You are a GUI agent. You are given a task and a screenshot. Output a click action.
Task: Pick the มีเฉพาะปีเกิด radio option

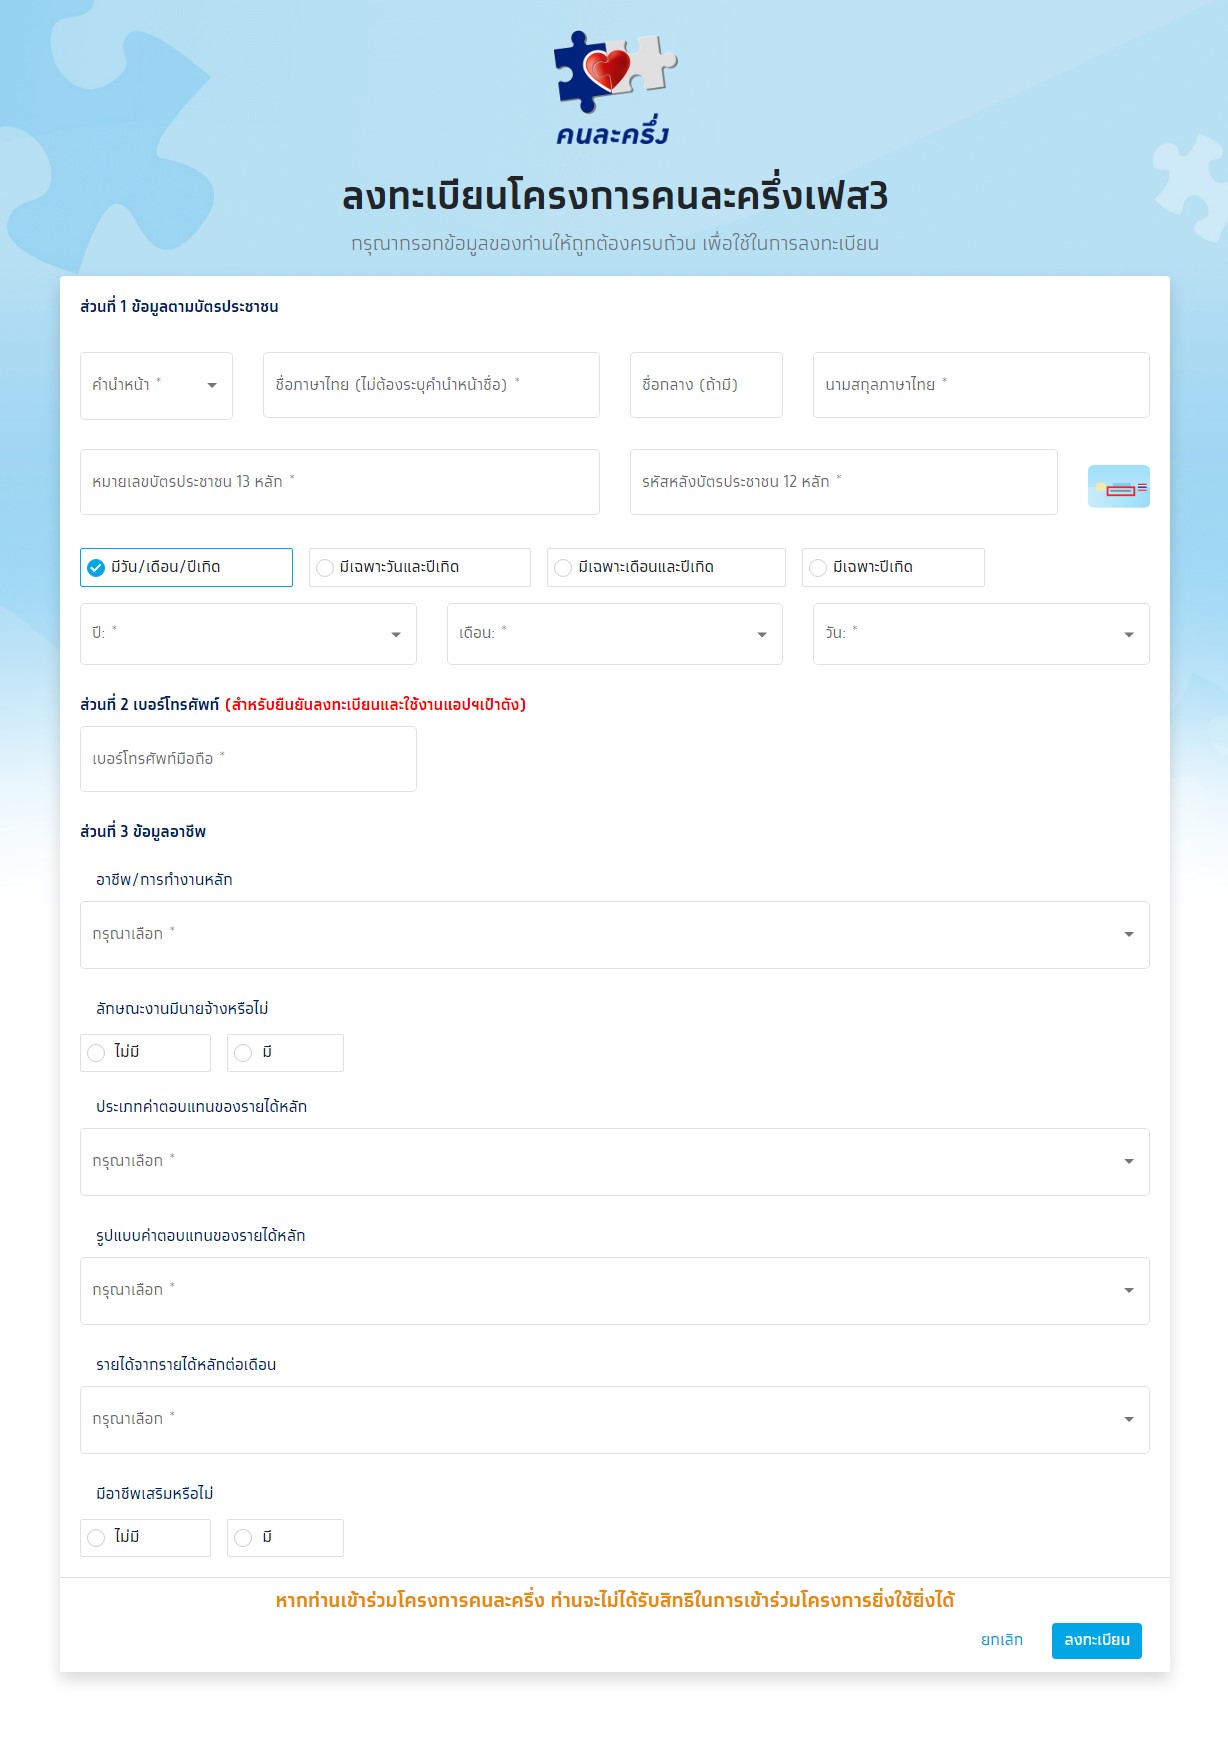click(818, 568)
